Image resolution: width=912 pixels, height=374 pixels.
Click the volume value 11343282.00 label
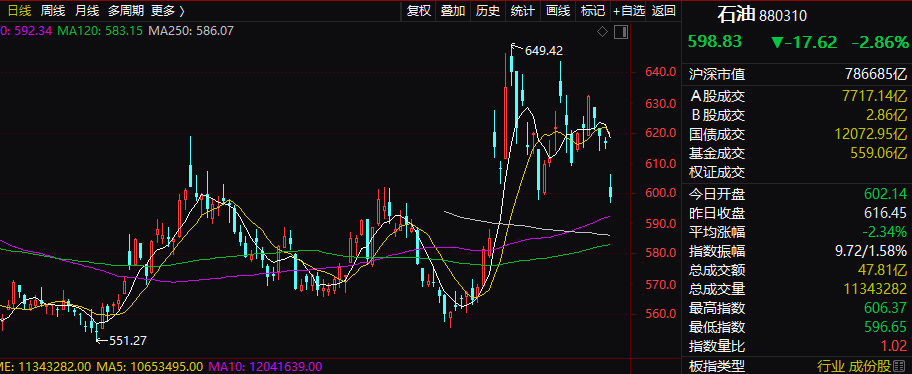coord(45,367)
